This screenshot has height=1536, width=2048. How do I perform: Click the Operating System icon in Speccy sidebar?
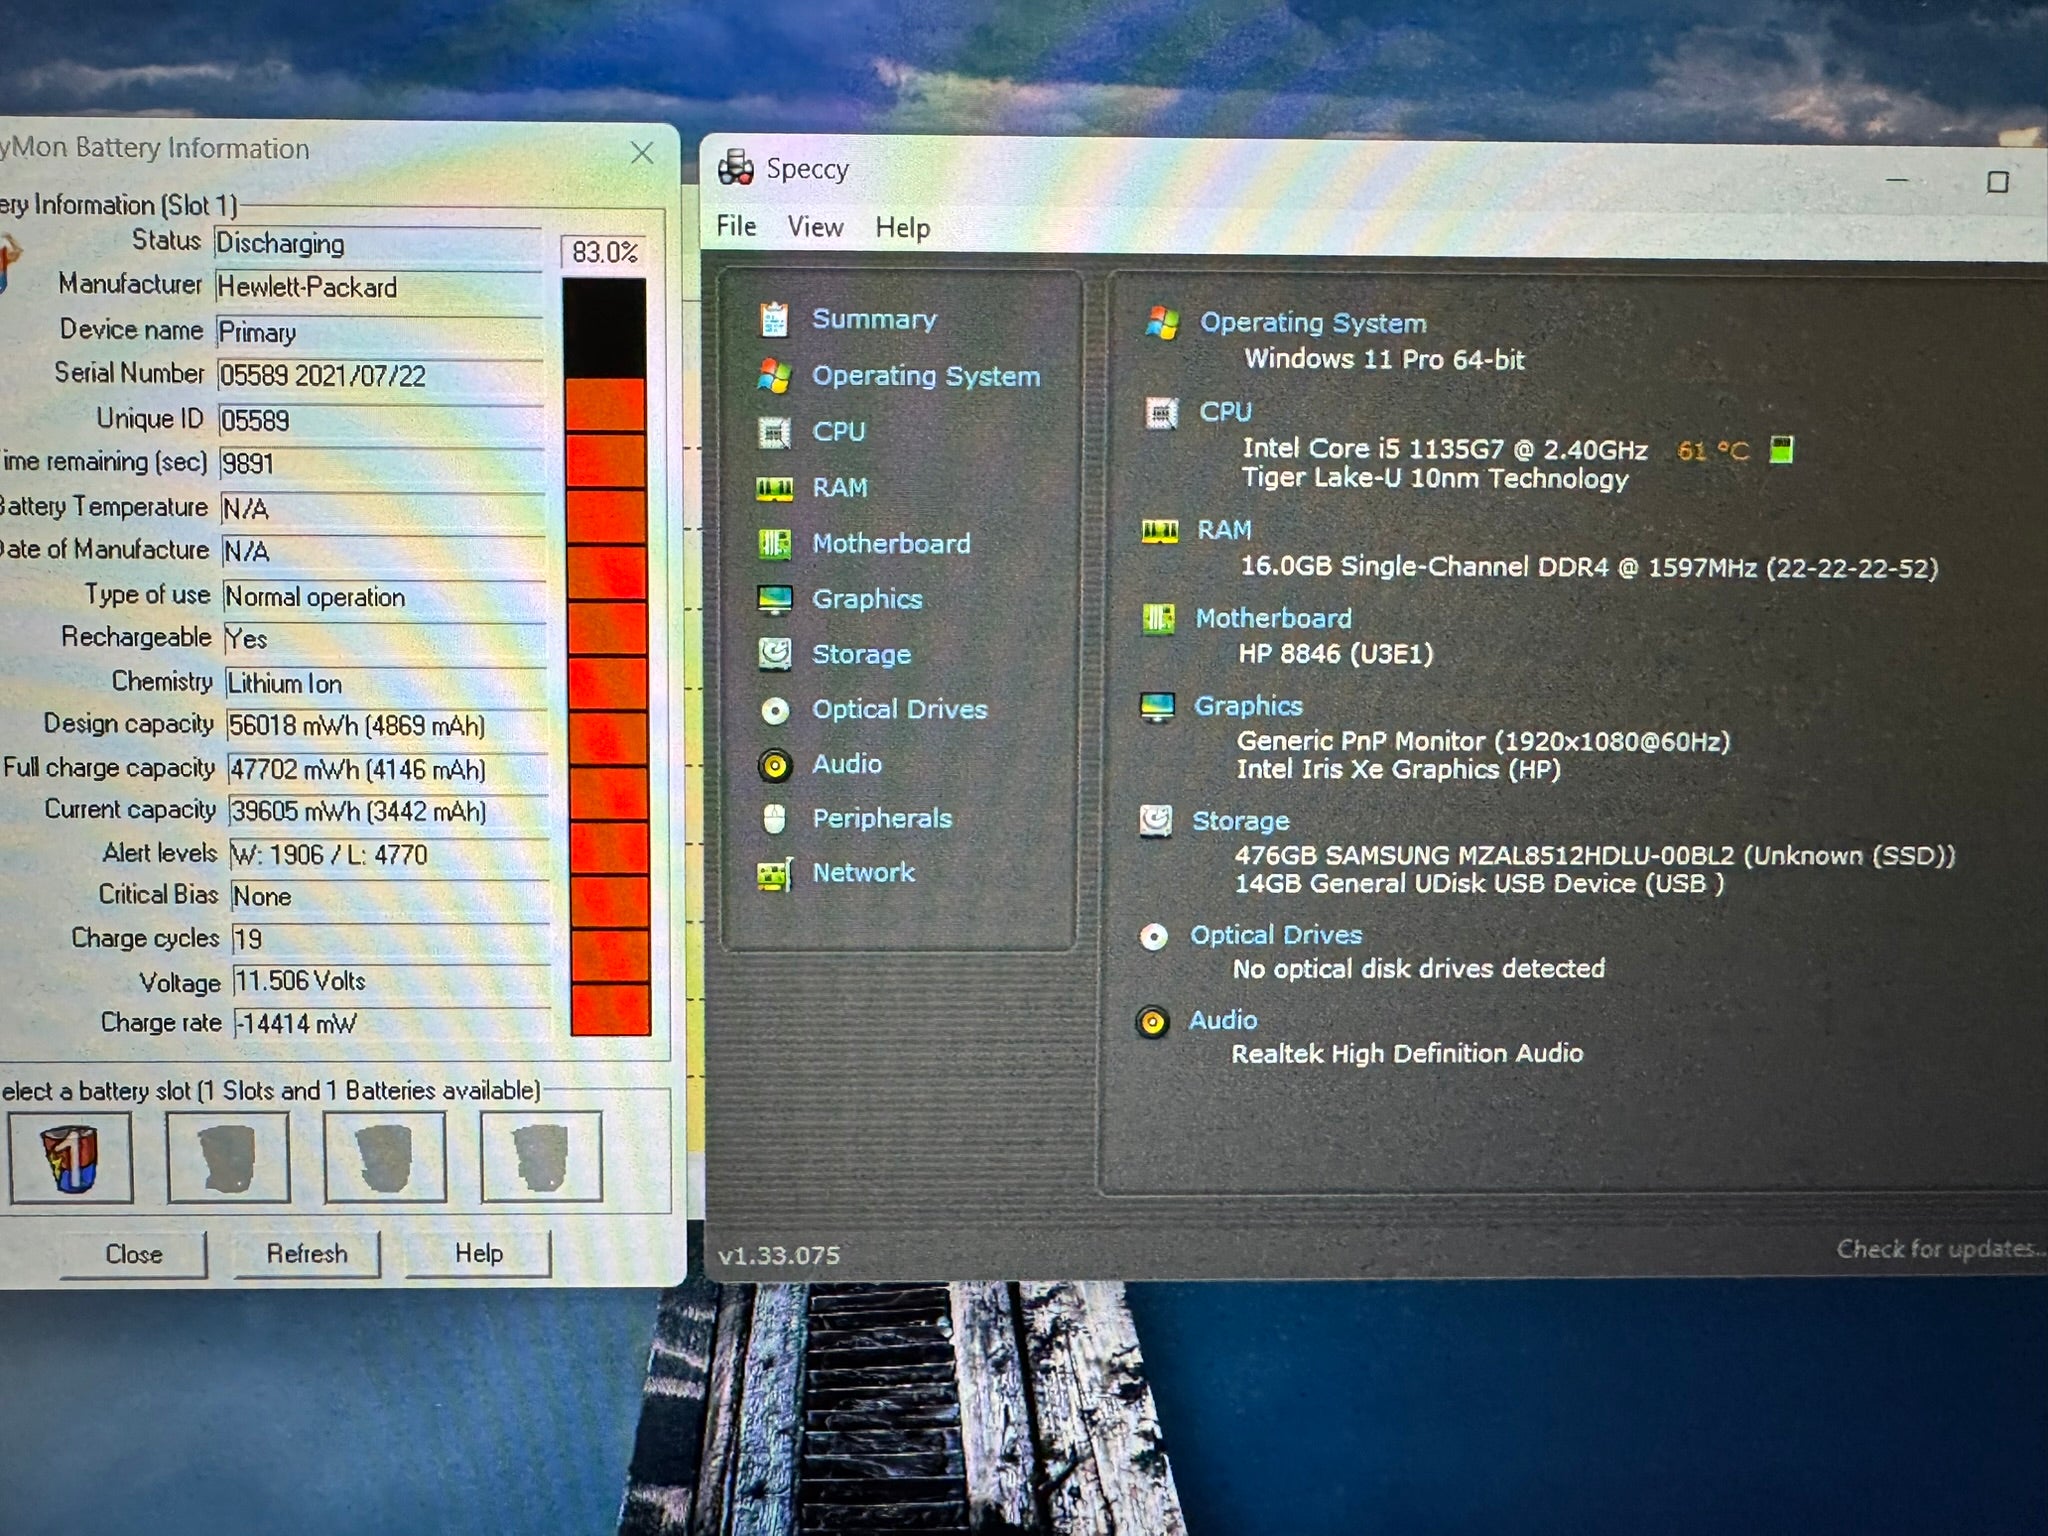pyautogui.click(x=774, y=376)
